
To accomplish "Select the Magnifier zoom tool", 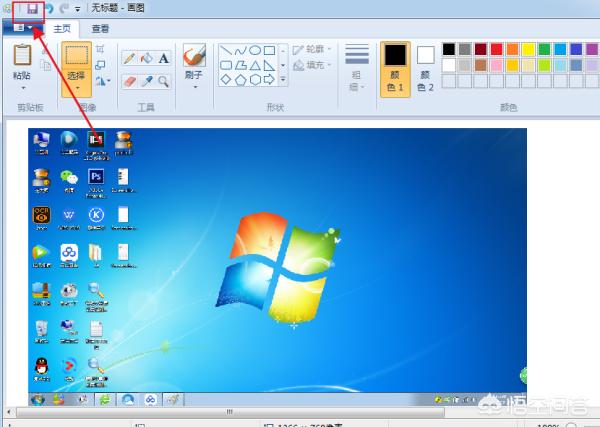I will 163,81.
